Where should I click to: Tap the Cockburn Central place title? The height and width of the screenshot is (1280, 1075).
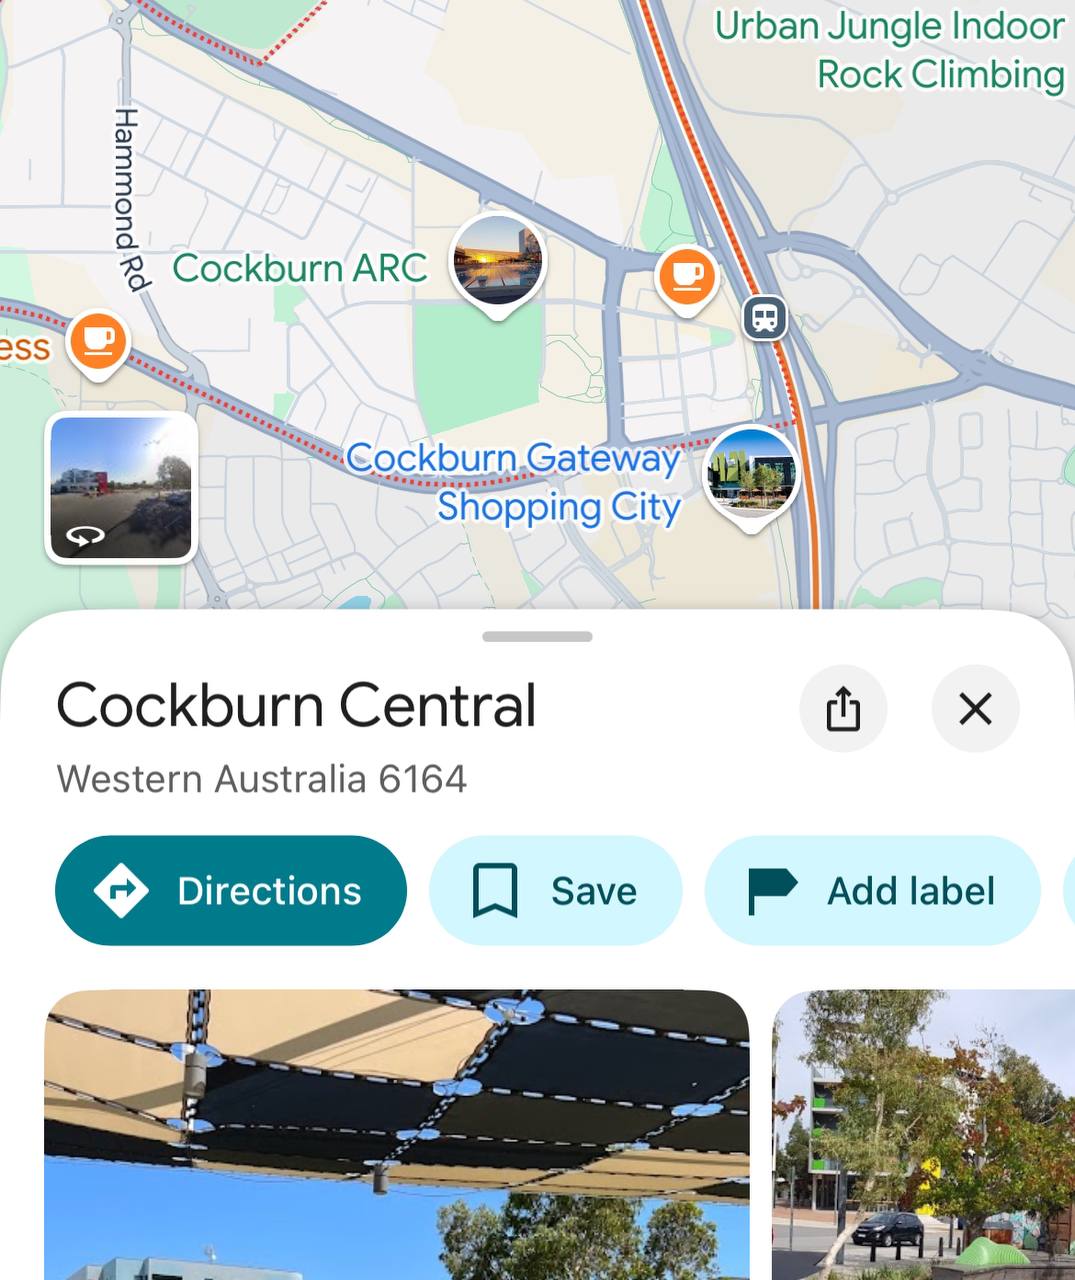[296, 706]
